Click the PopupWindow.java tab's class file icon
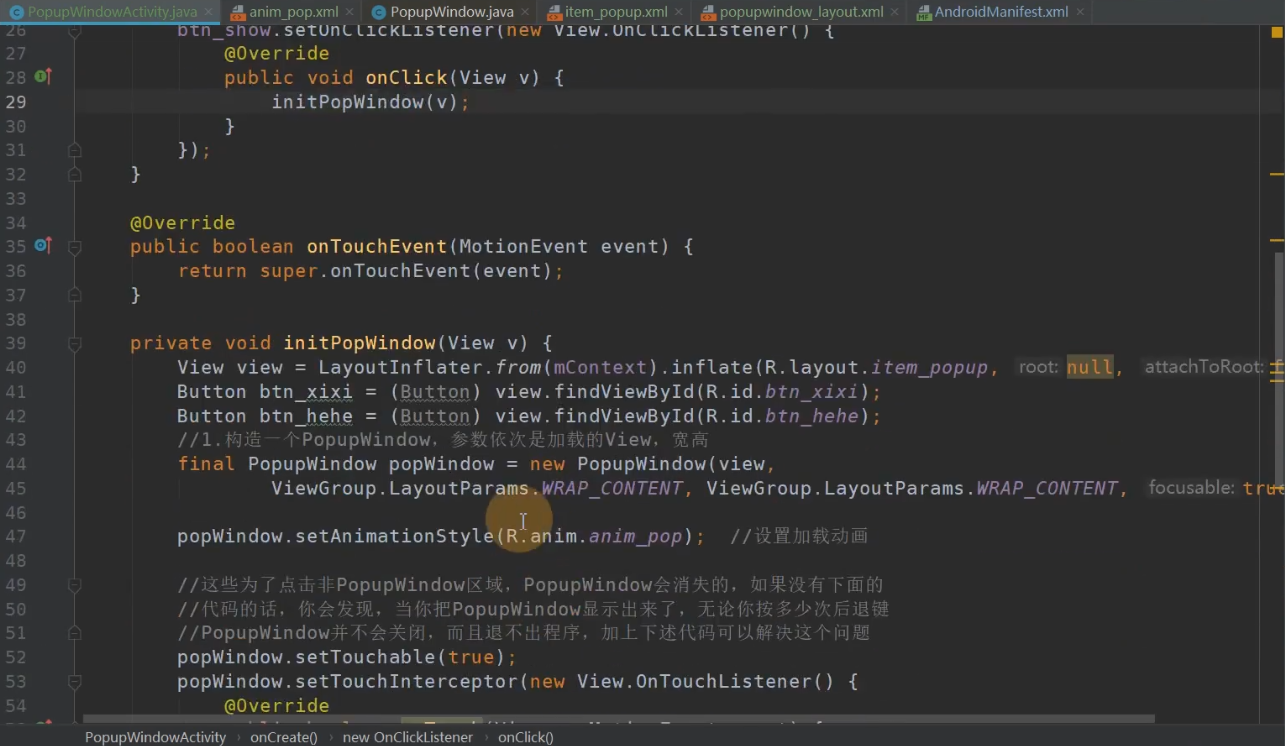The image size is (1285, 746). click(379, 12)
